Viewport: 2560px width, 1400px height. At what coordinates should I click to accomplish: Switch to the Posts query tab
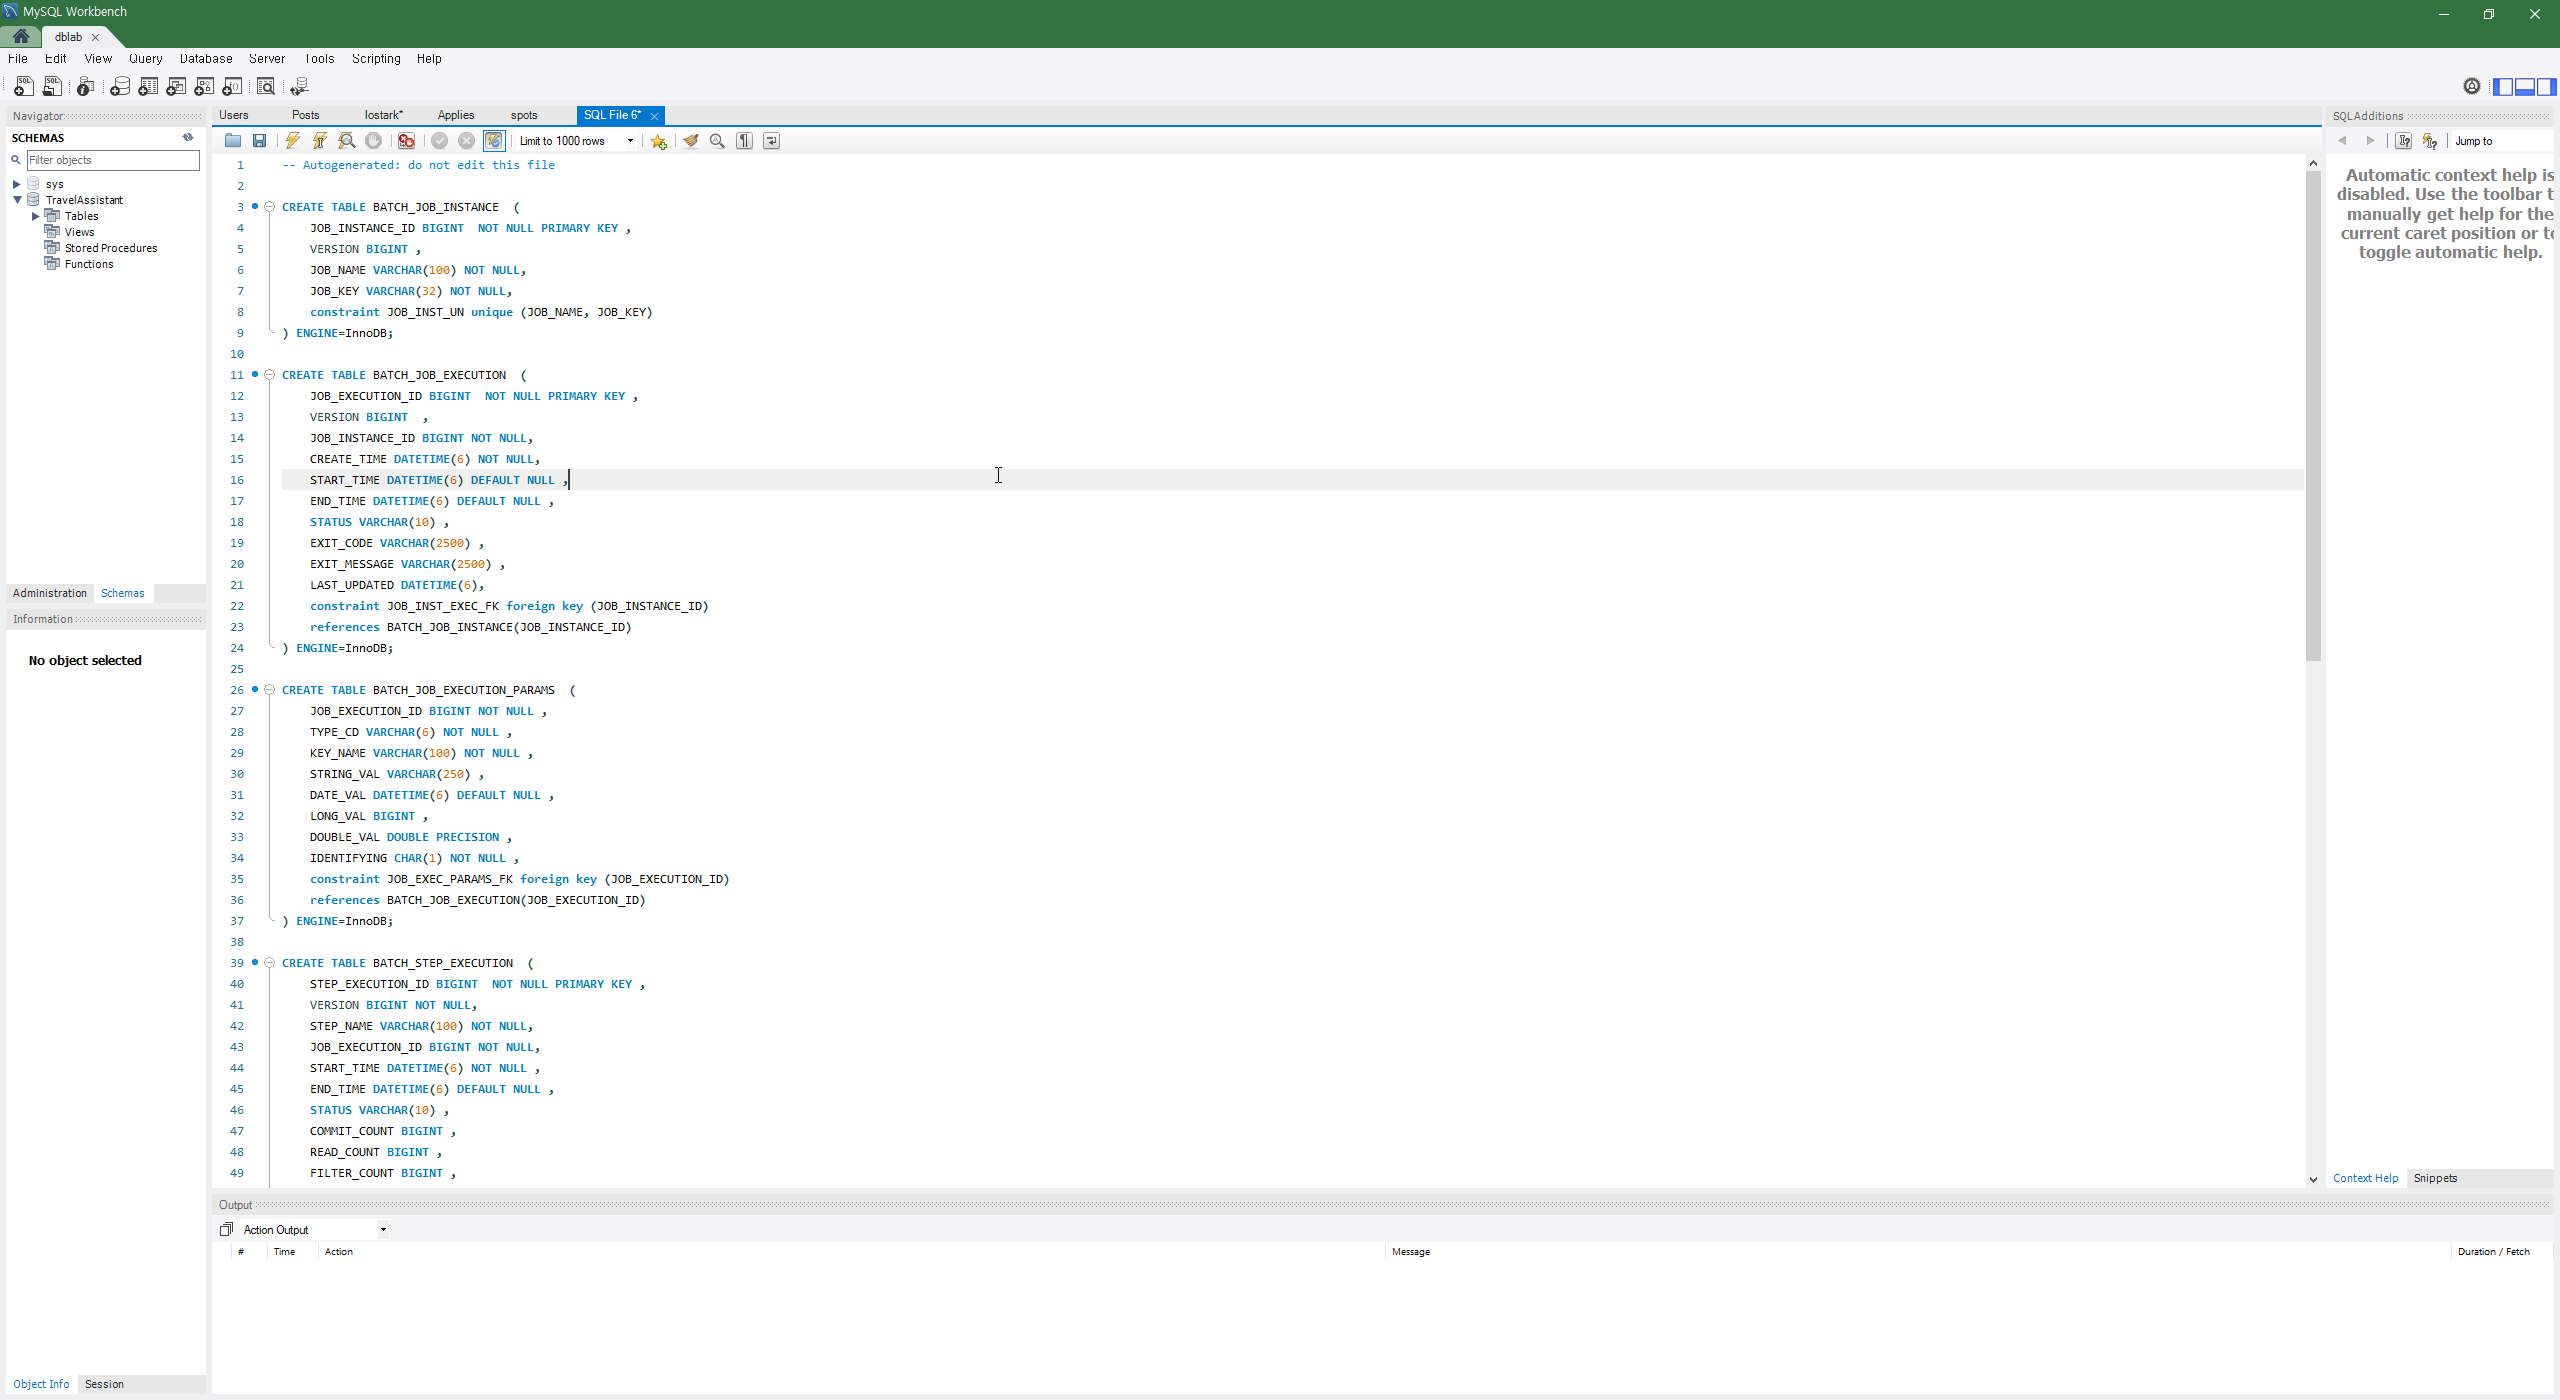[x=306, y=115]
